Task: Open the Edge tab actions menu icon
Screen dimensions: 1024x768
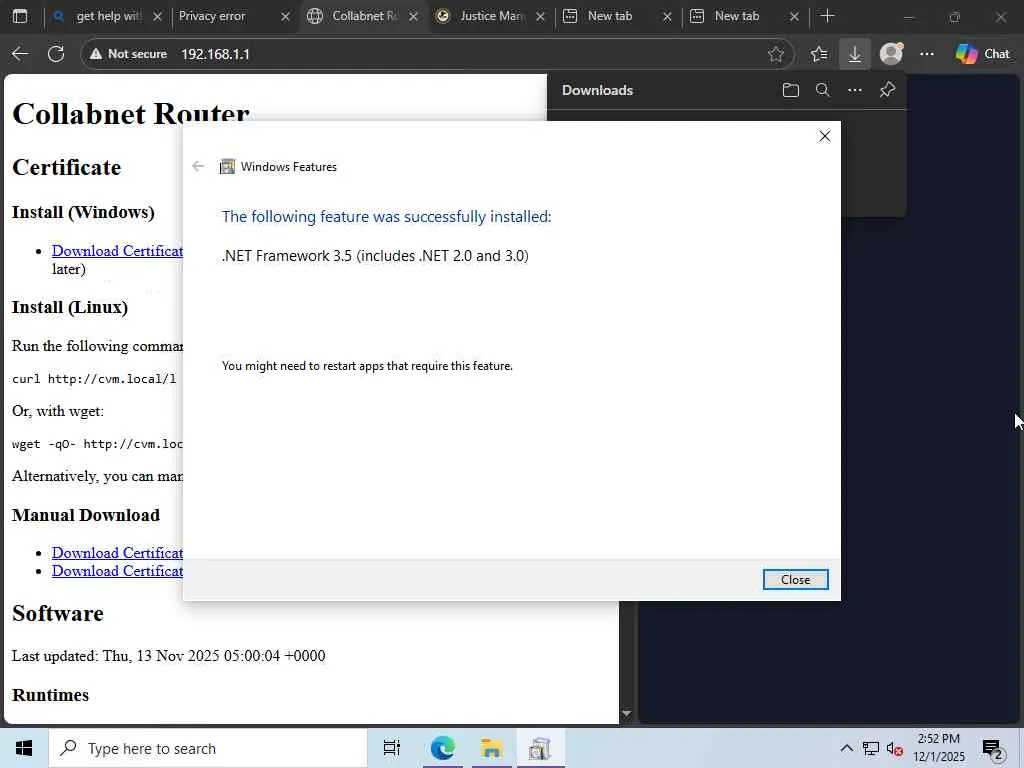Action: coord(20,16)
